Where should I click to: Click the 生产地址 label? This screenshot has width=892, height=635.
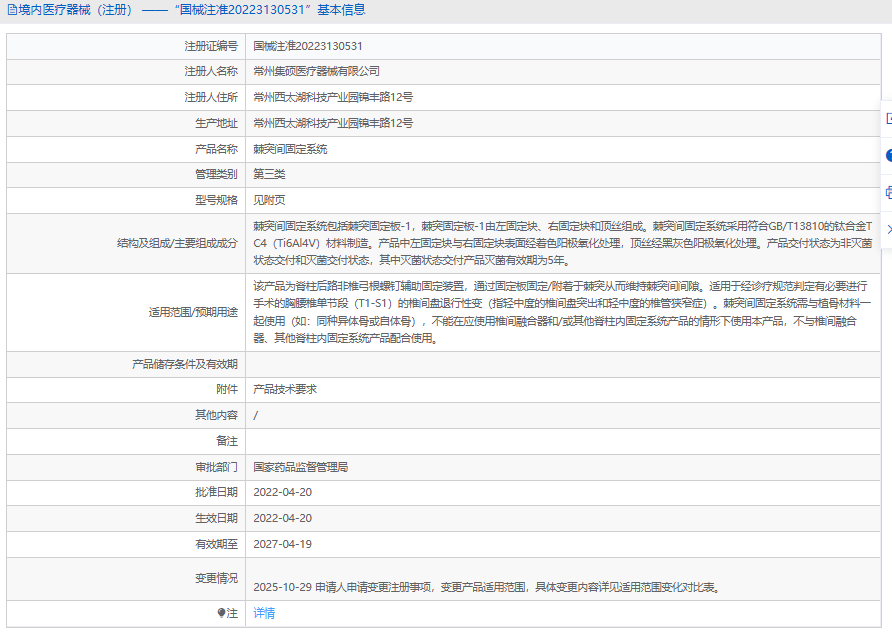point(216,123)
